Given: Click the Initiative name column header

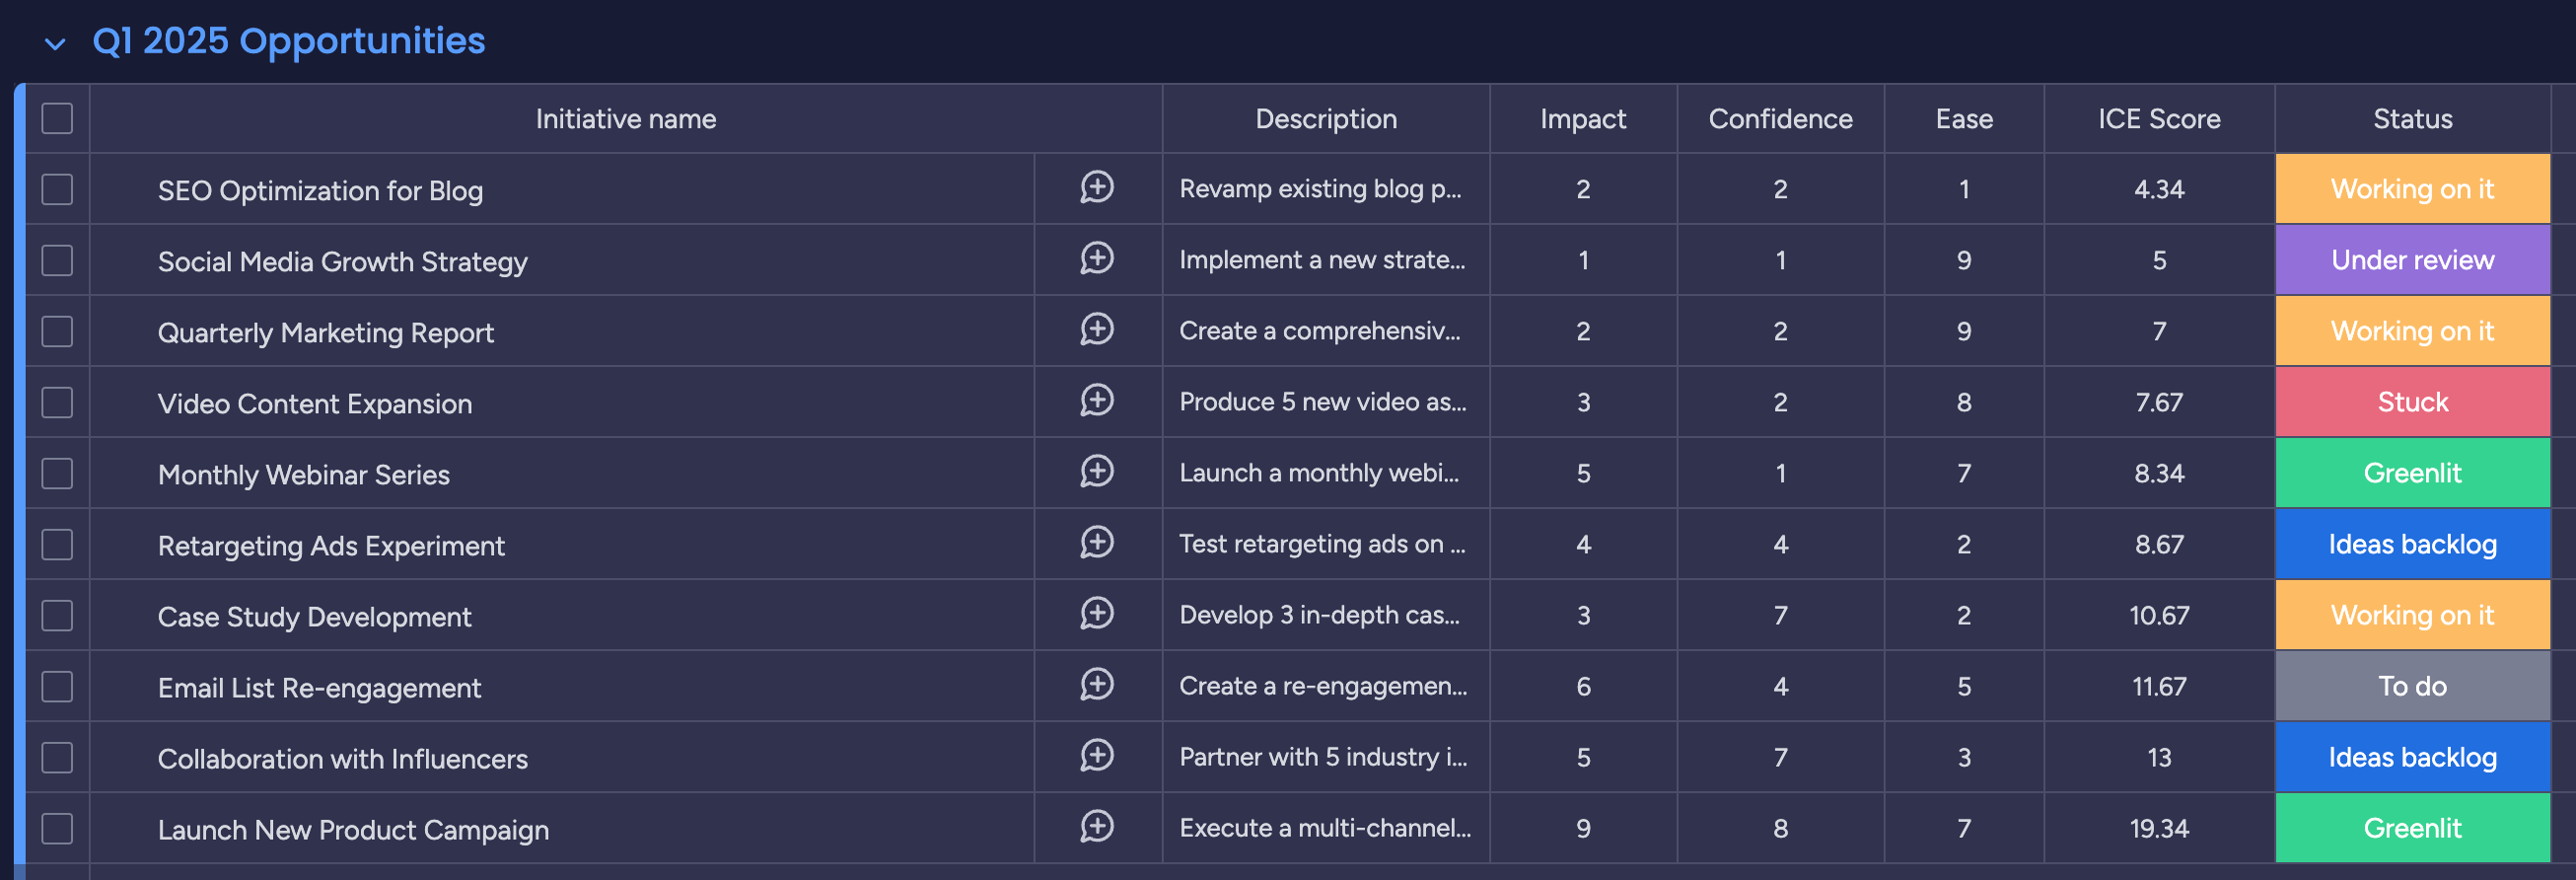Looking at the screenshot, I should pyautogui.click(x=626, y=118).
